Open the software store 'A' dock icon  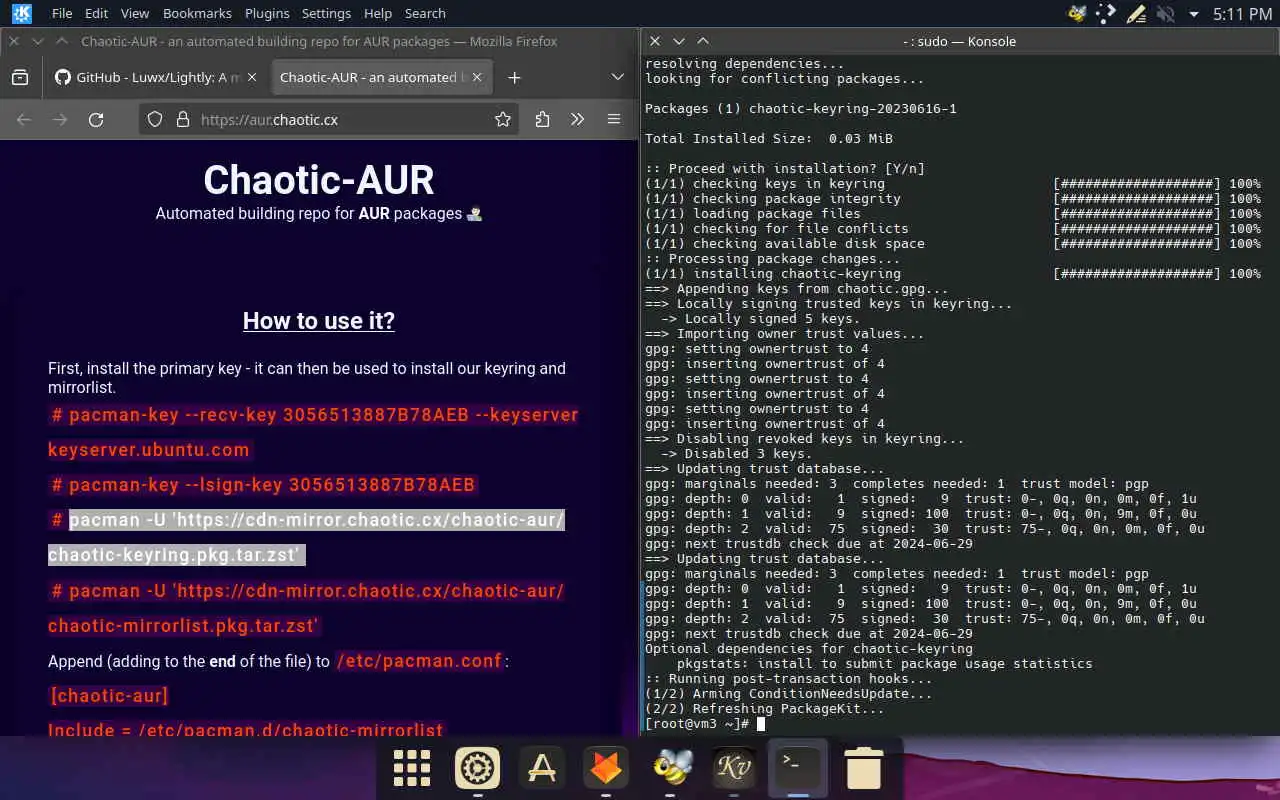click(542, 768)
